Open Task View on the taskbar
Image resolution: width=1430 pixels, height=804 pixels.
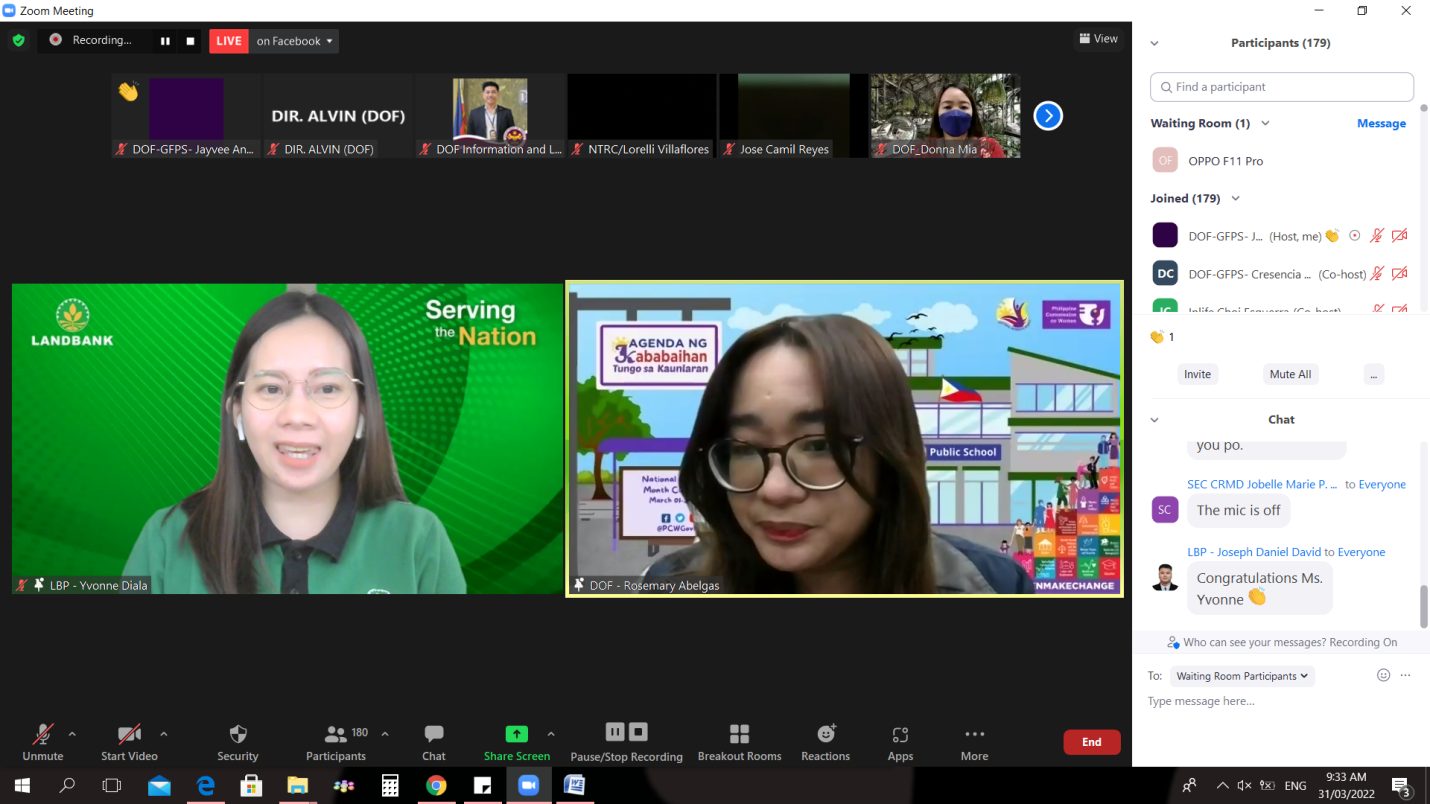tap(112, 785)
